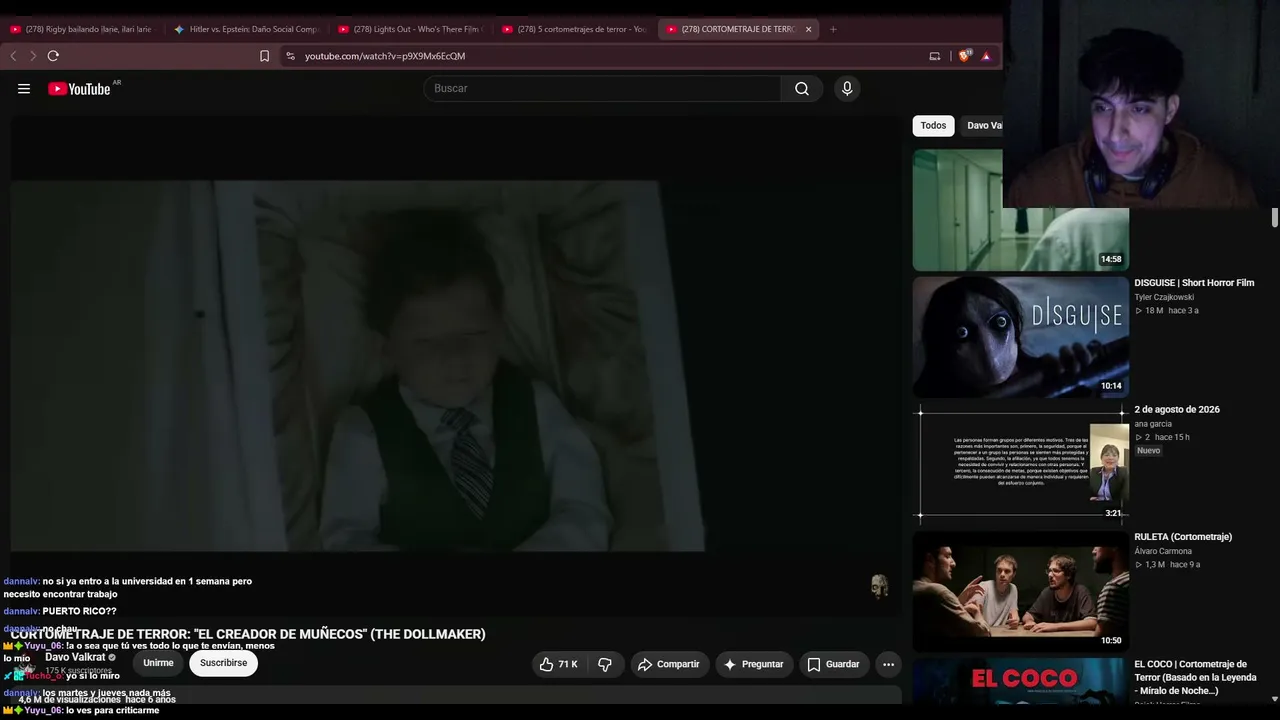The height and width of the screenshot is (720, 1280).
Task: Open the YouTube guide hamburger menu
Action: coord(24,89)
